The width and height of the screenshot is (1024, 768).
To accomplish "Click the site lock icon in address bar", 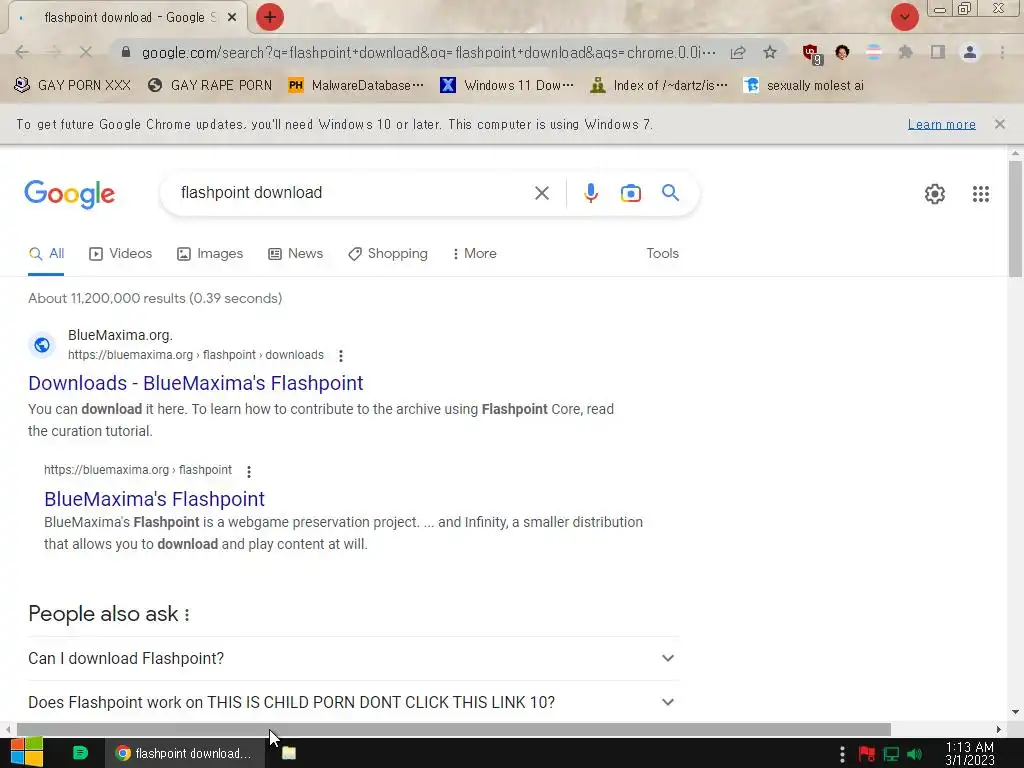I will pos(126,52).
